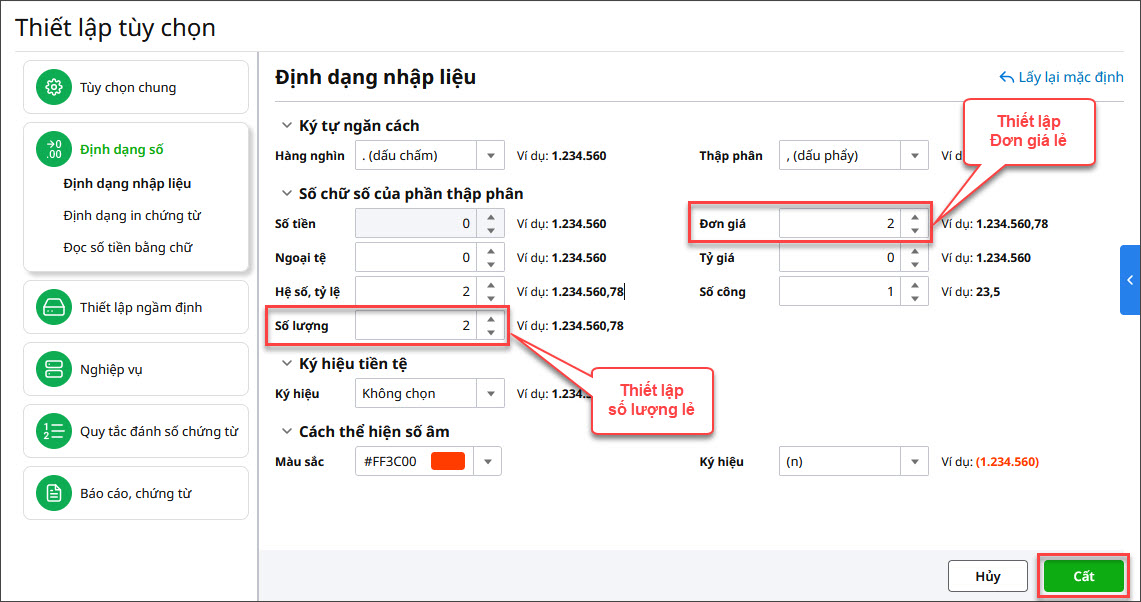
Task: Click the Định dạng nhập liệu heading
Action: pyautogui.click(x=375, y=77)
